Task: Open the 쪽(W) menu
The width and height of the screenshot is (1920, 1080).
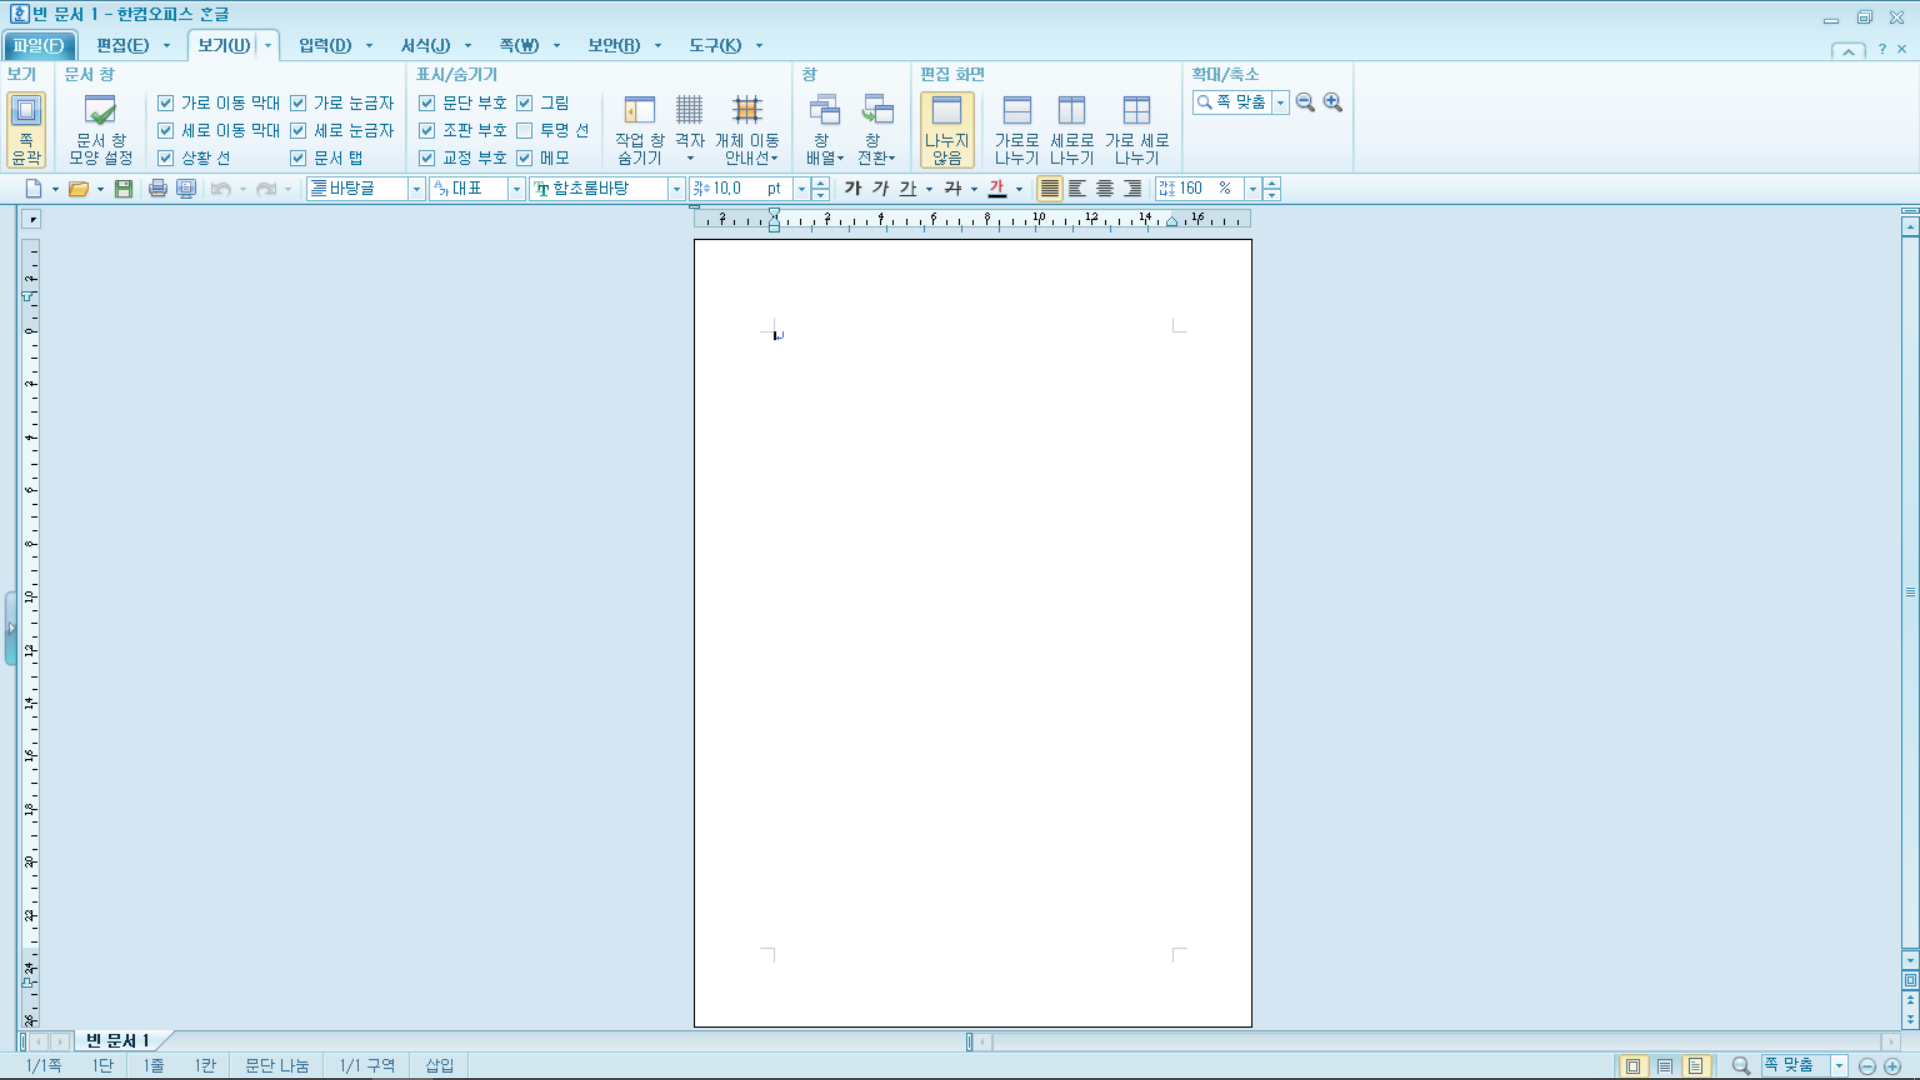Action: click(519, 45)
